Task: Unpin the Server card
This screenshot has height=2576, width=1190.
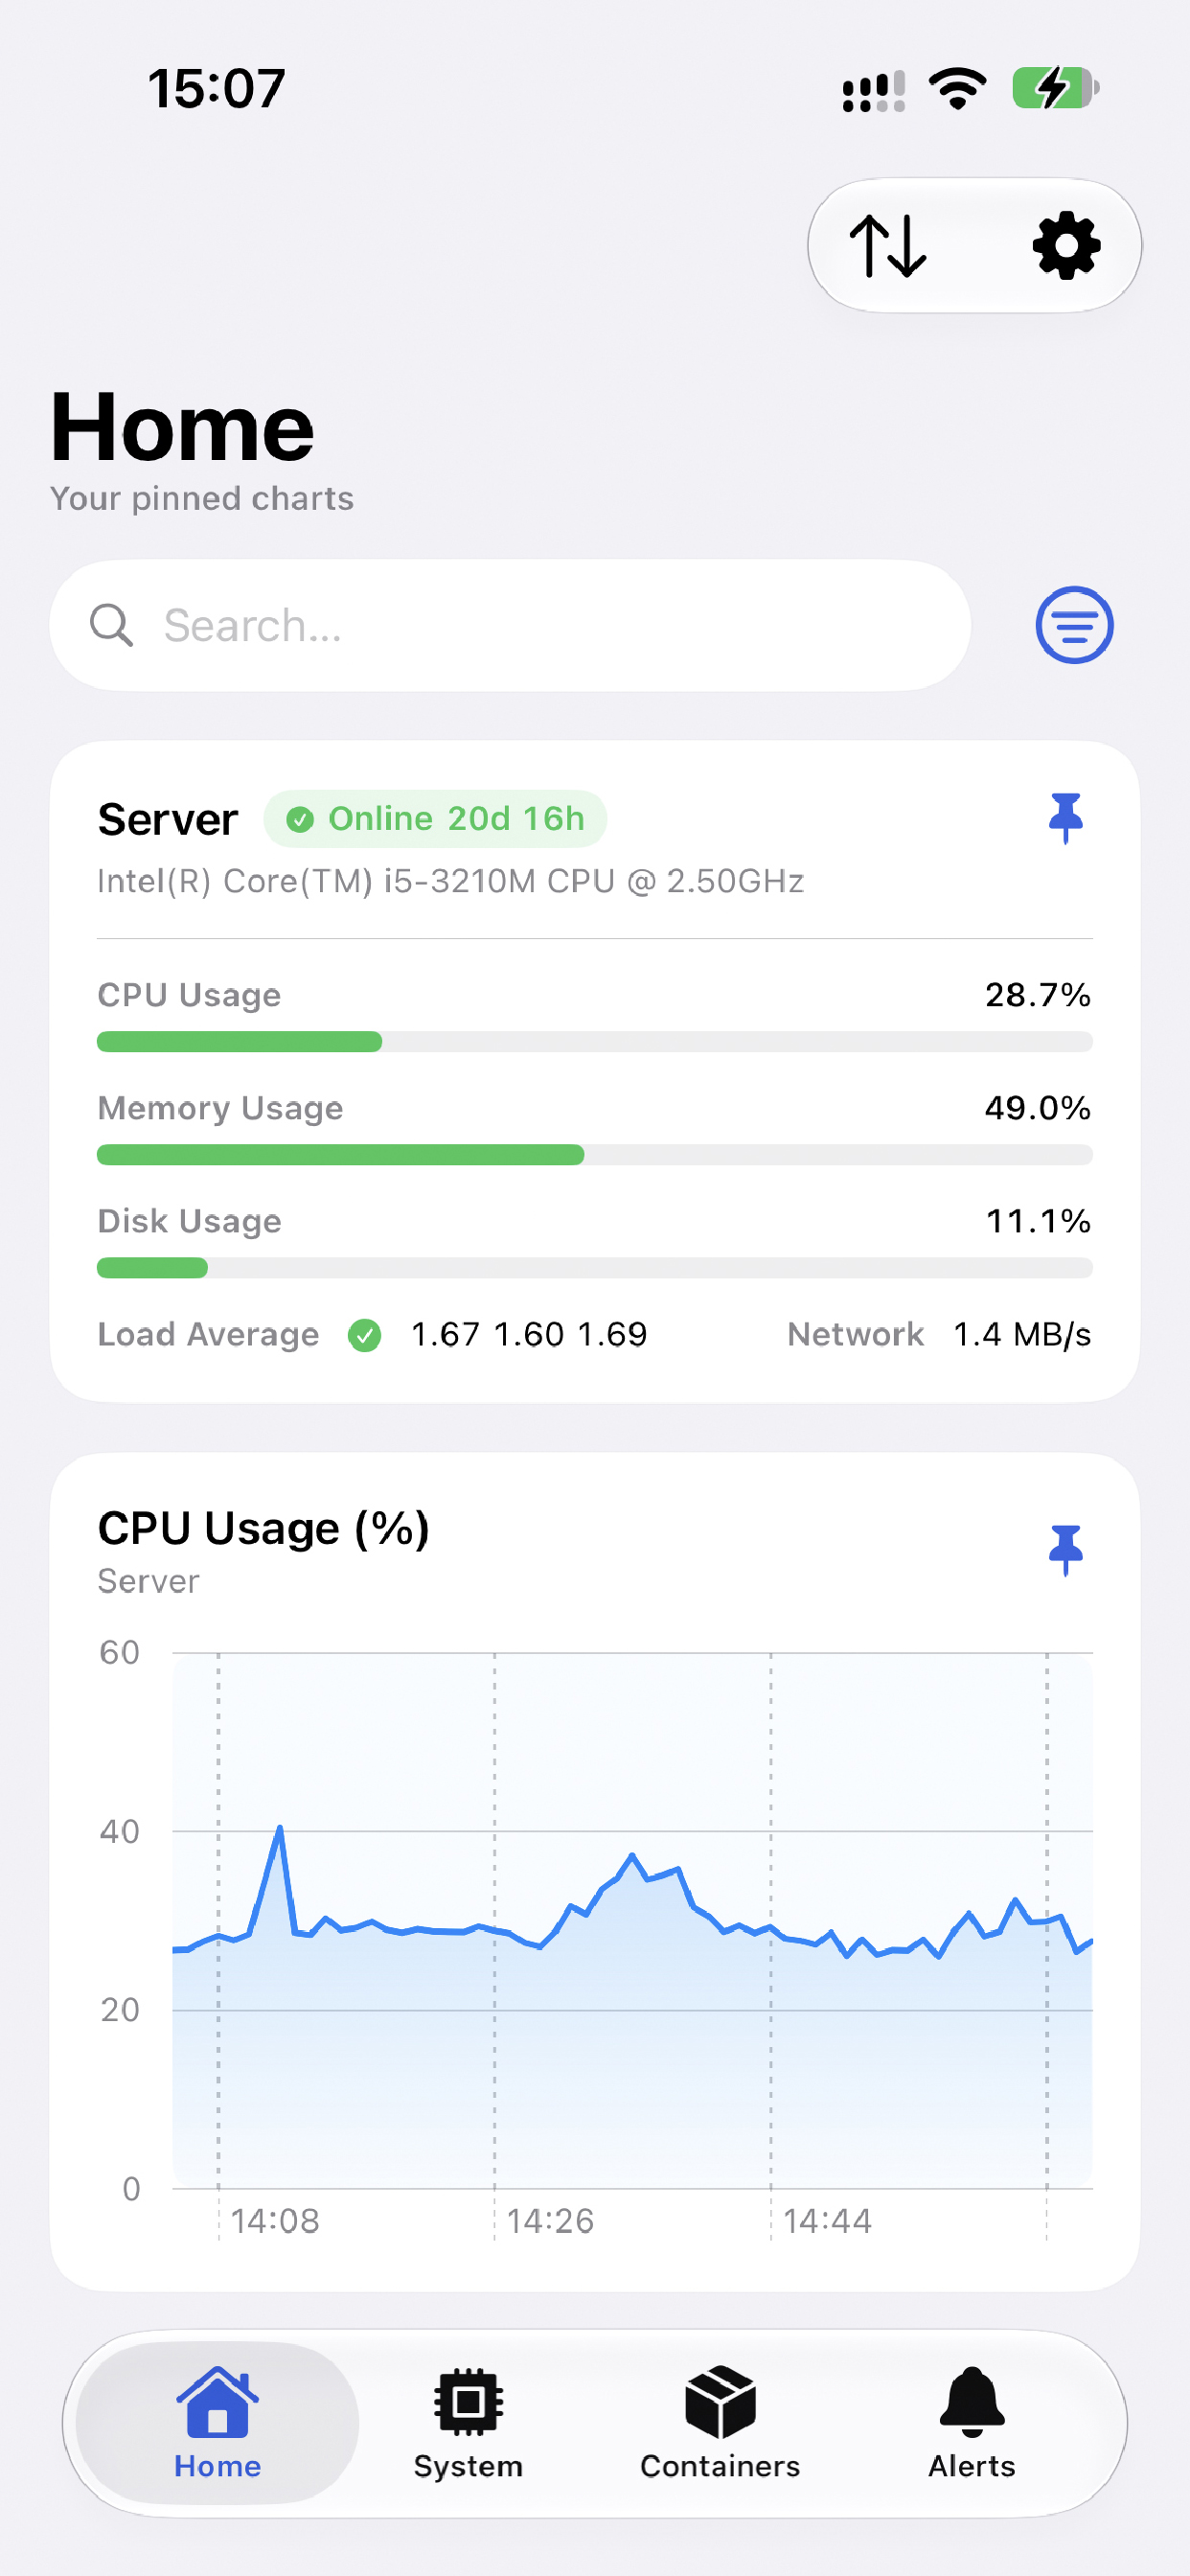Action: [x=1066, y=819]
